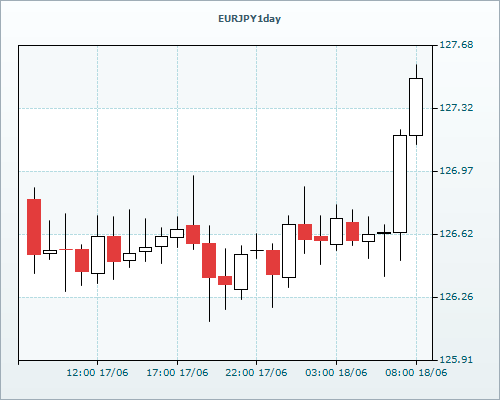Click the 126.62 price axis label
The height and width of the screenshot is (400, 500).
point(456,234)
